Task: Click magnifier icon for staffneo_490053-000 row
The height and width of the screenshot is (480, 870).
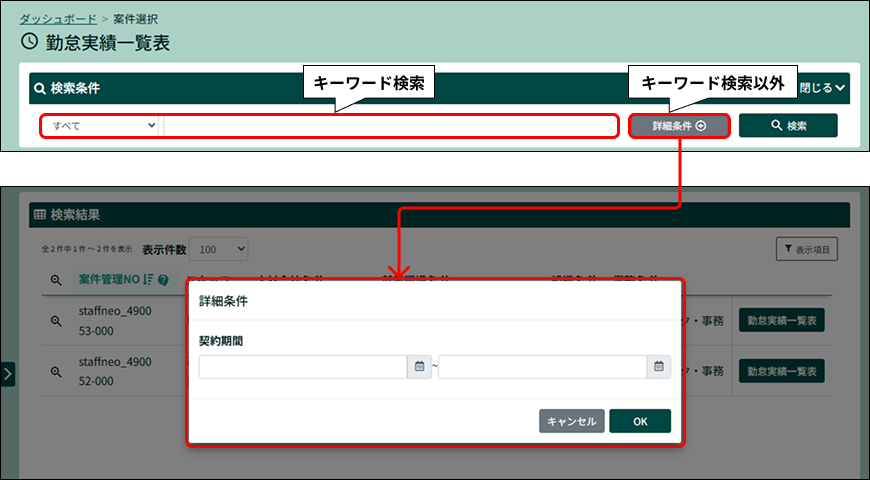Action: point(56,321)
